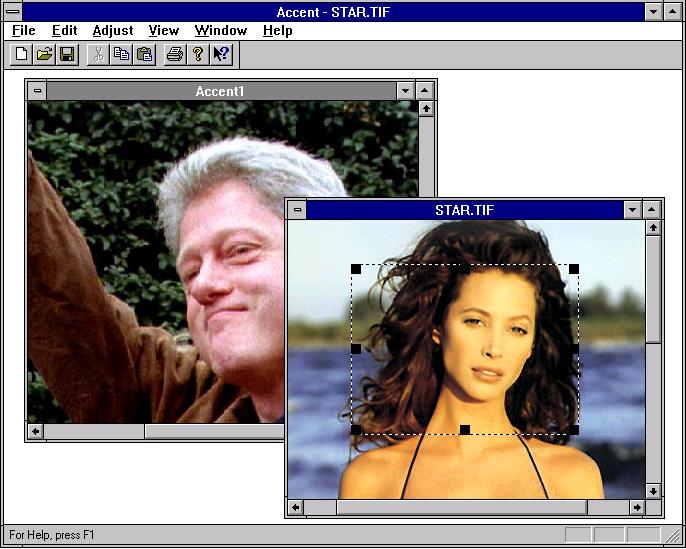Click the STAR.TIF title bar
The width and height of the screenshot is (686, 549).
coord(464,210)
